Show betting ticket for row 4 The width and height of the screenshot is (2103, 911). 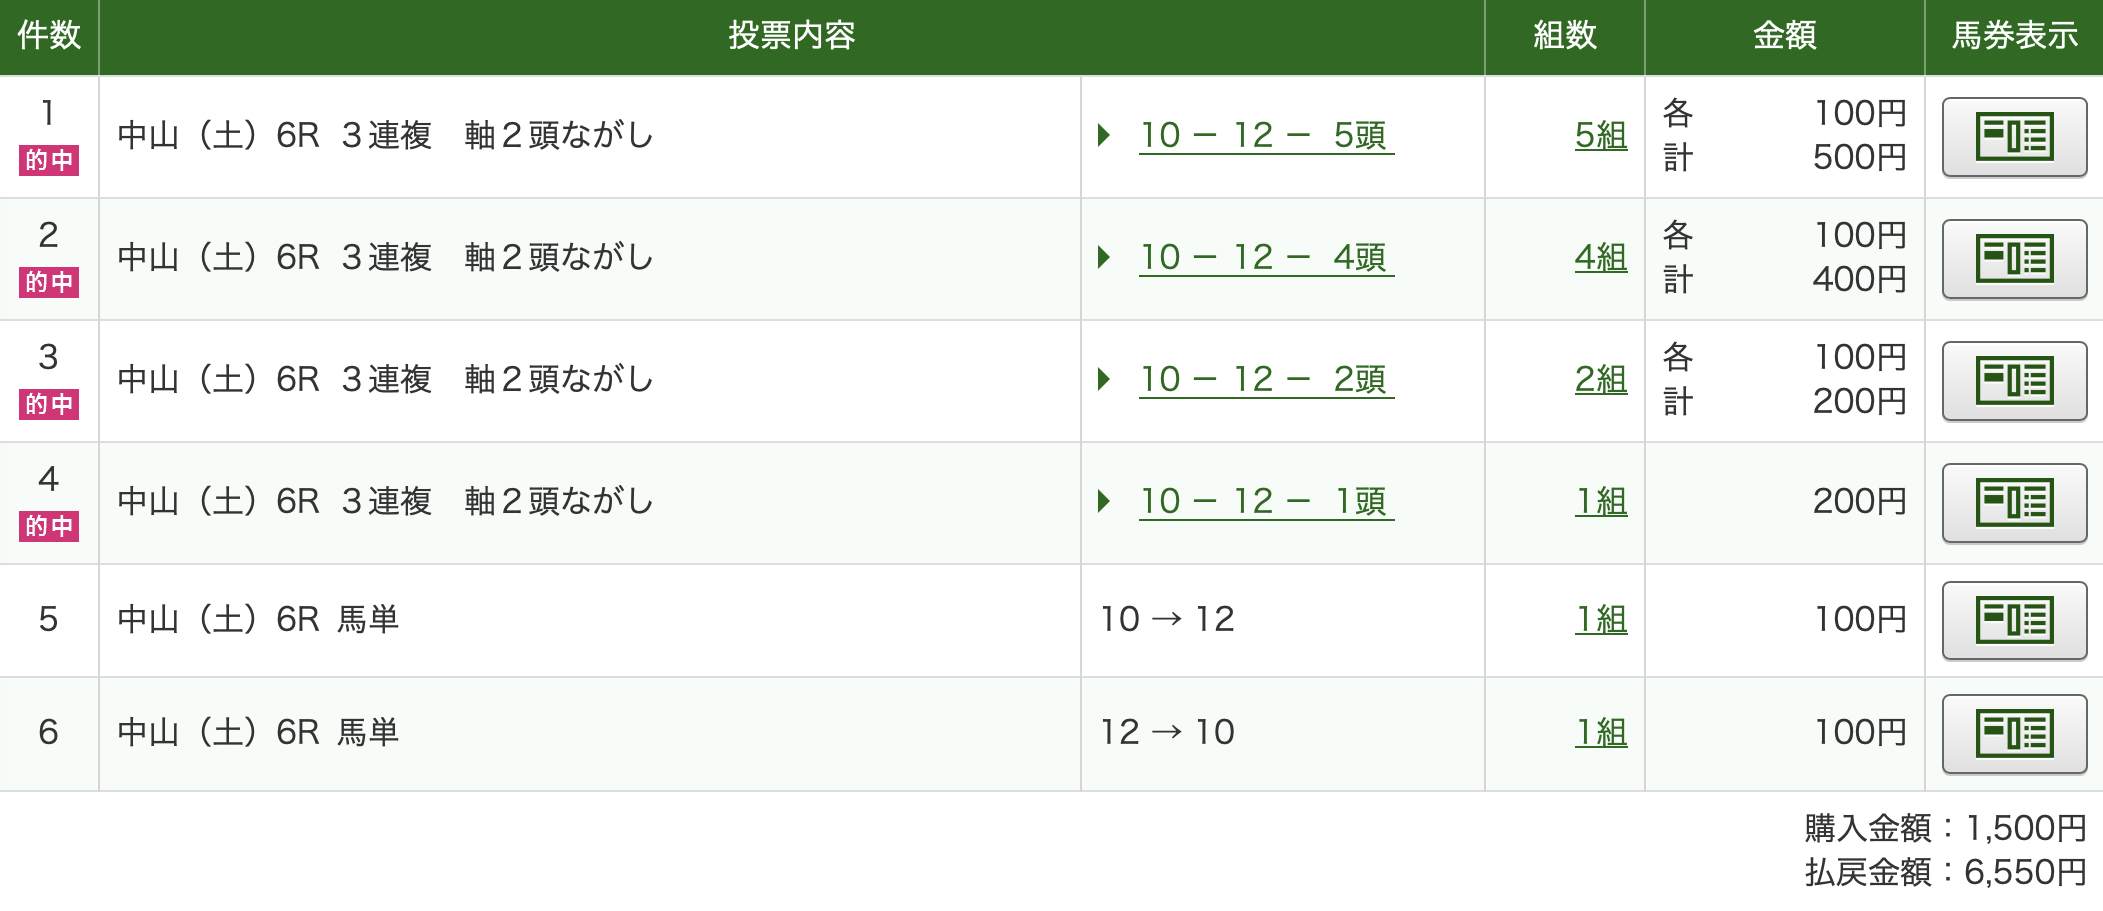2013,503
